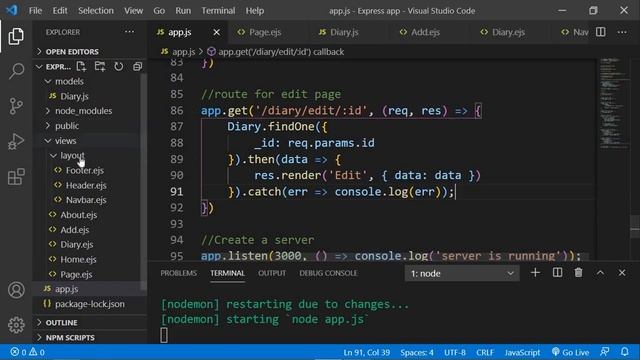Screen dimensions: 640x360
Task: Go to line via Ln 91, Col 39
Action: tap(367, 352)
